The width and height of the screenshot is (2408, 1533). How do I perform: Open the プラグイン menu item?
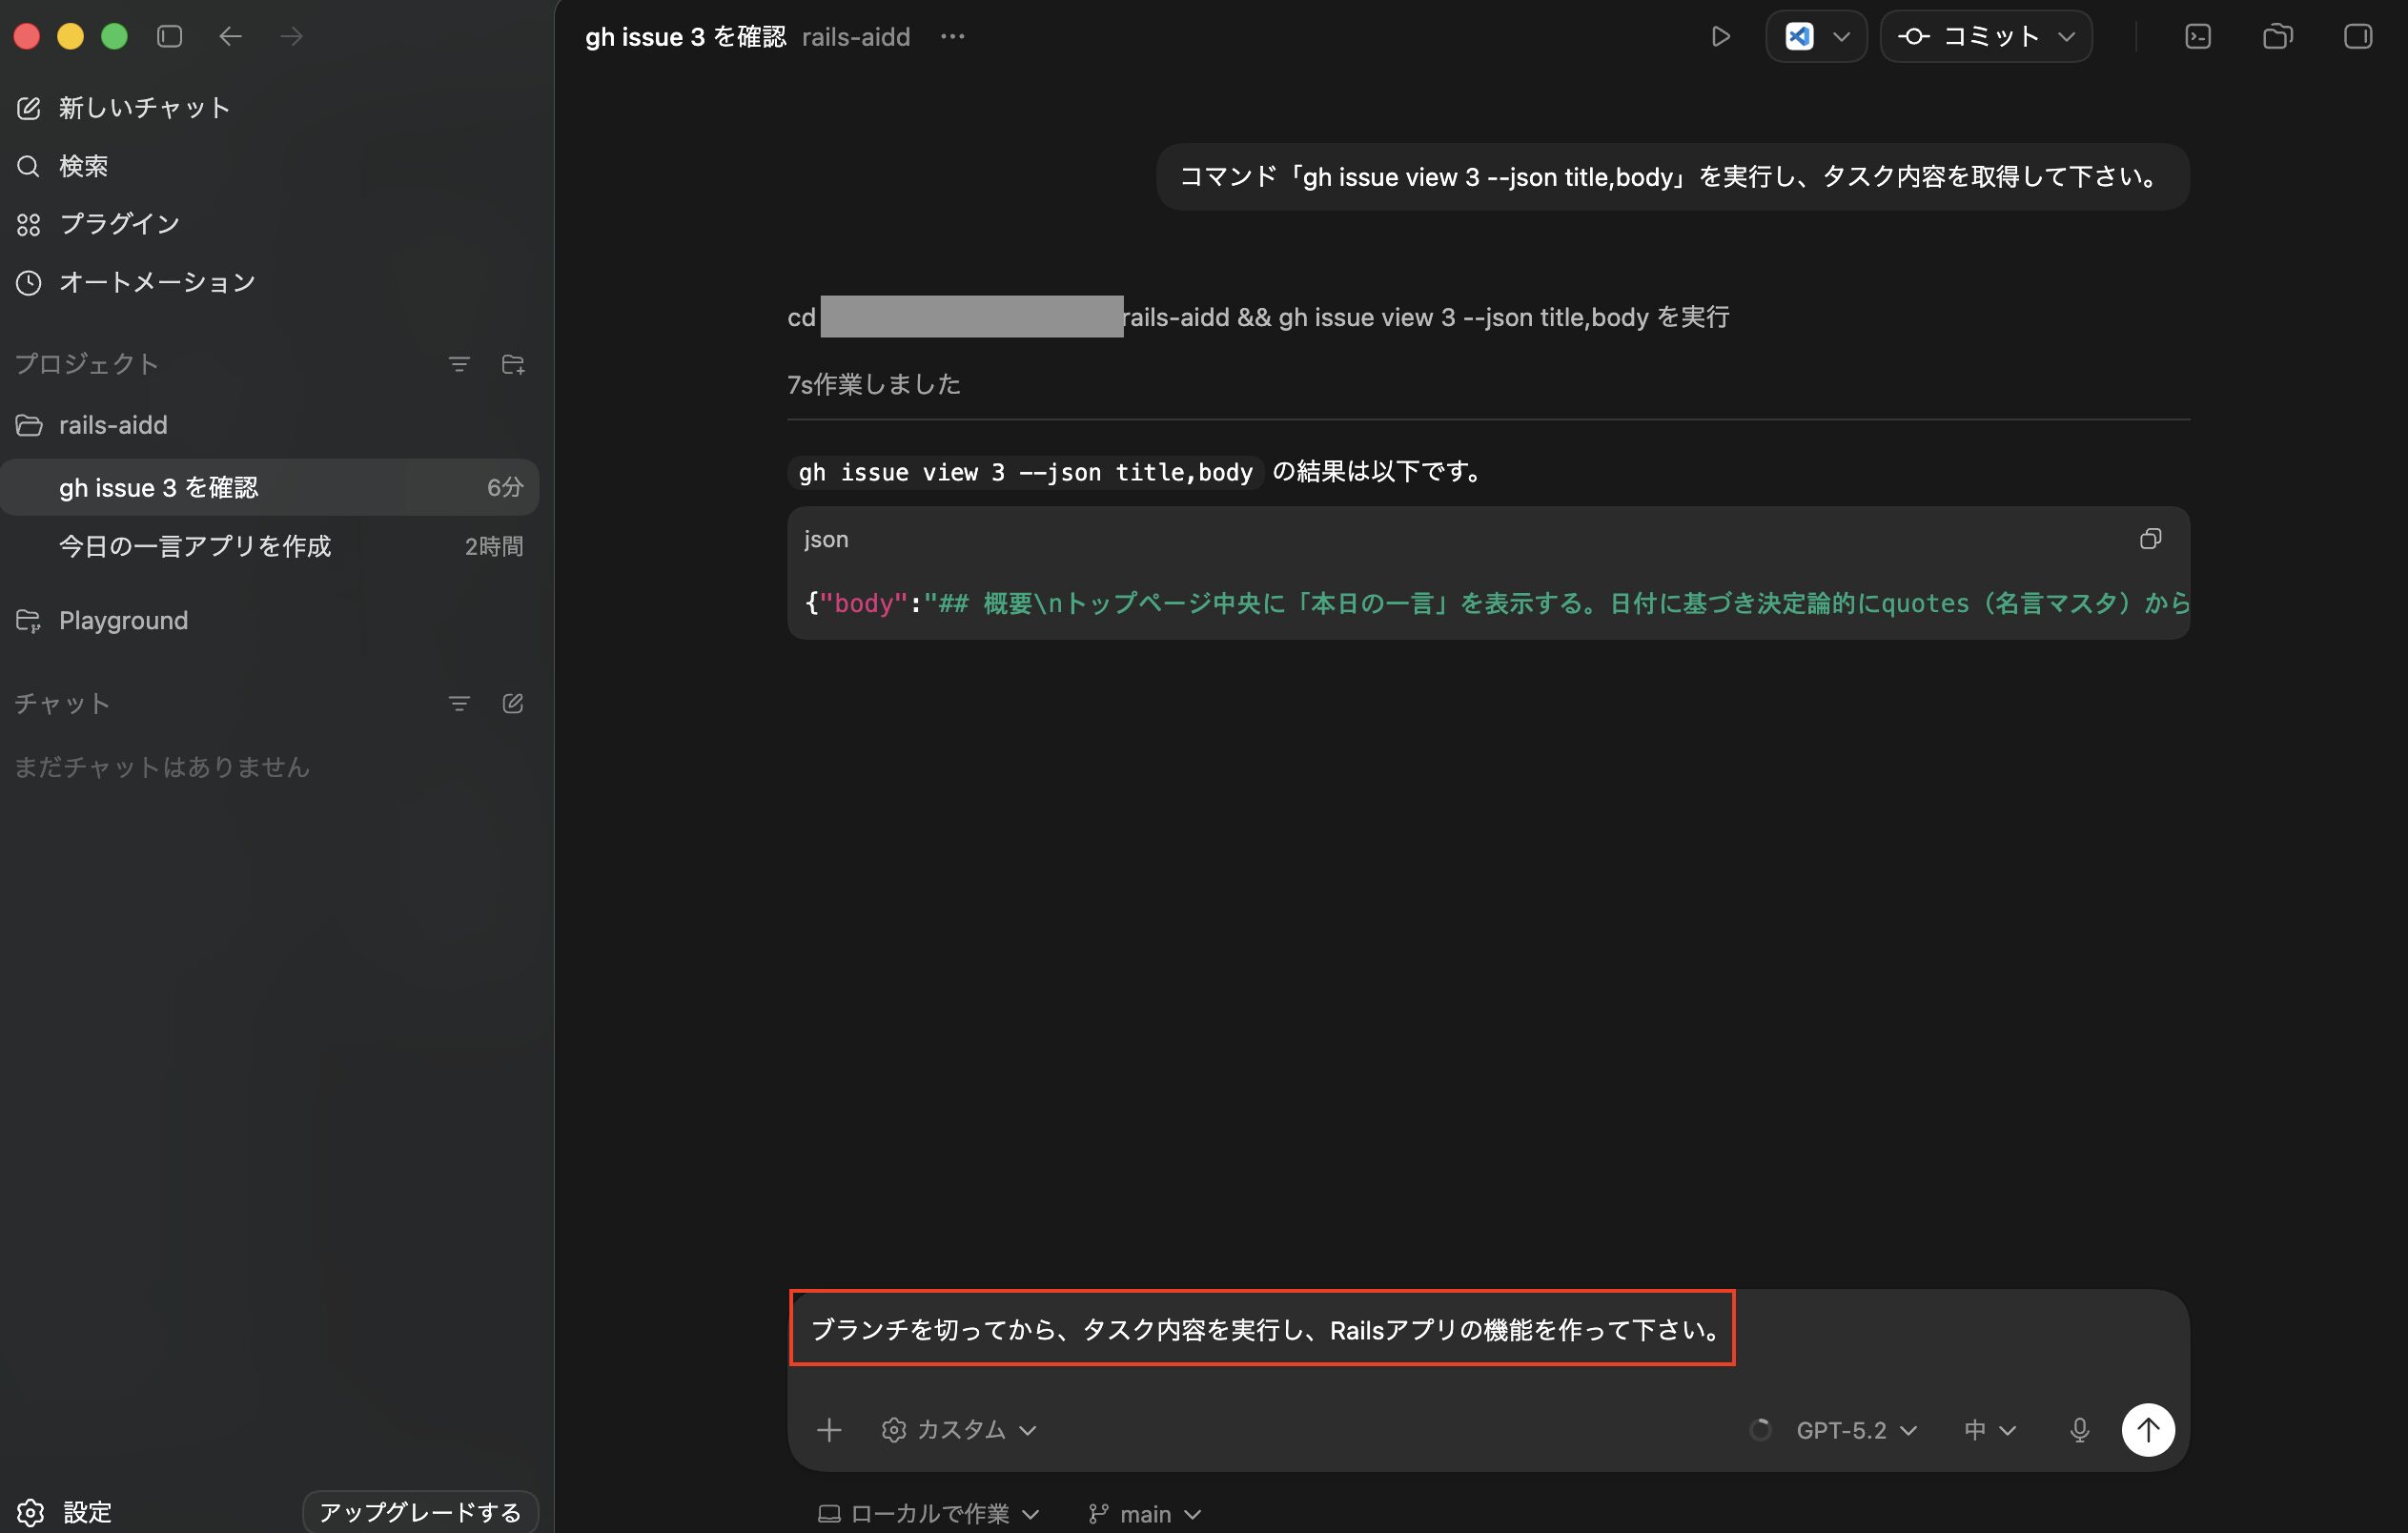coord(119,224)
